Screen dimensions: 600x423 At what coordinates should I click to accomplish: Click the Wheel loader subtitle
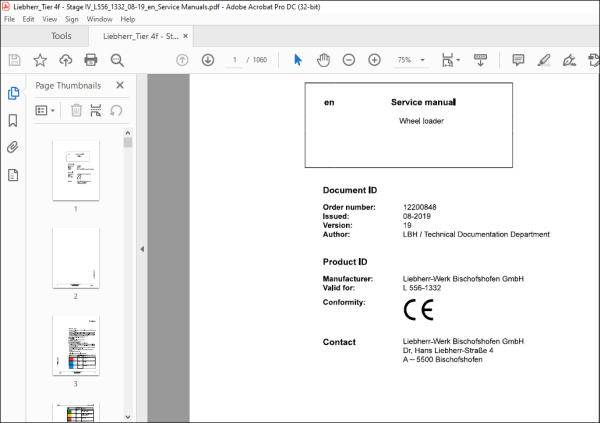click(x=421, y=121)
